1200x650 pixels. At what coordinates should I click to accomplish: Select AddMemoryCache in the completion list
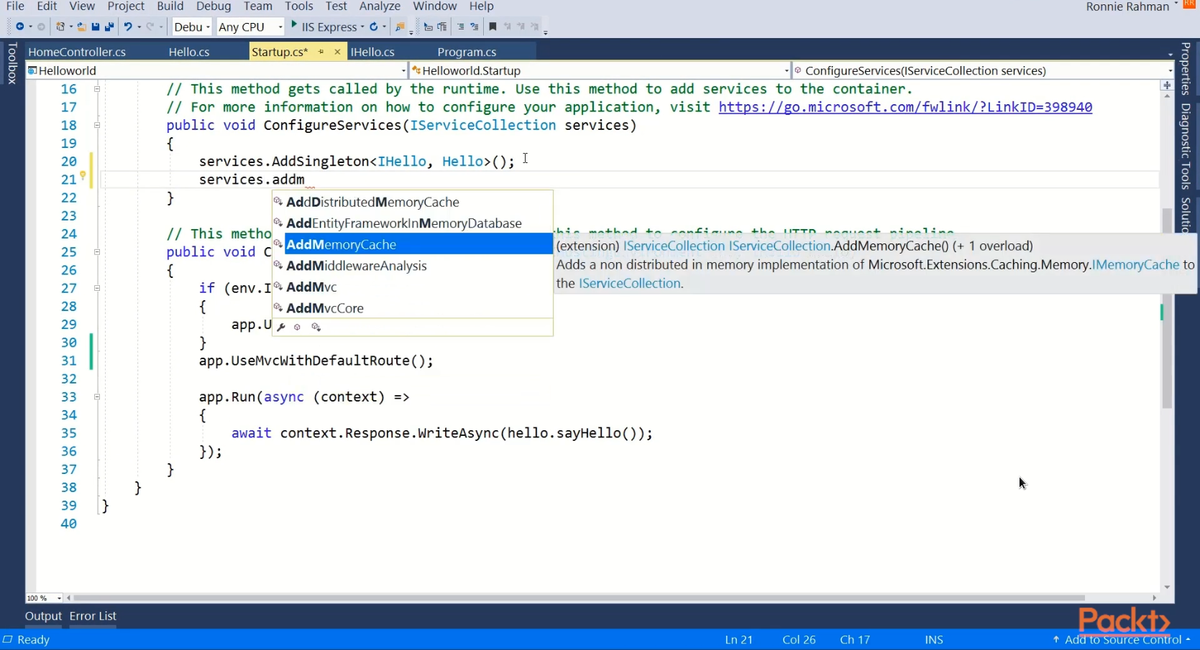coord(413,244)
